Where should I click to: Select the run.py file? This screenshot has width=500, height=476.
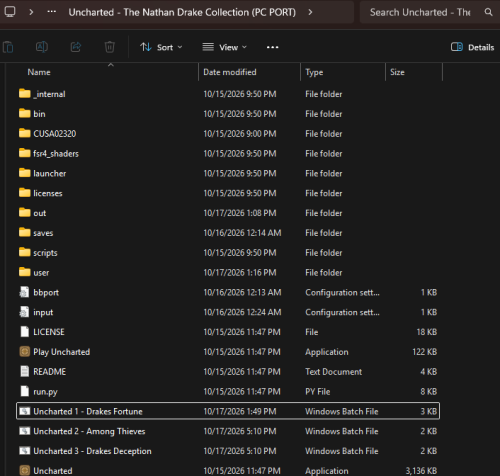click(228, 391)
